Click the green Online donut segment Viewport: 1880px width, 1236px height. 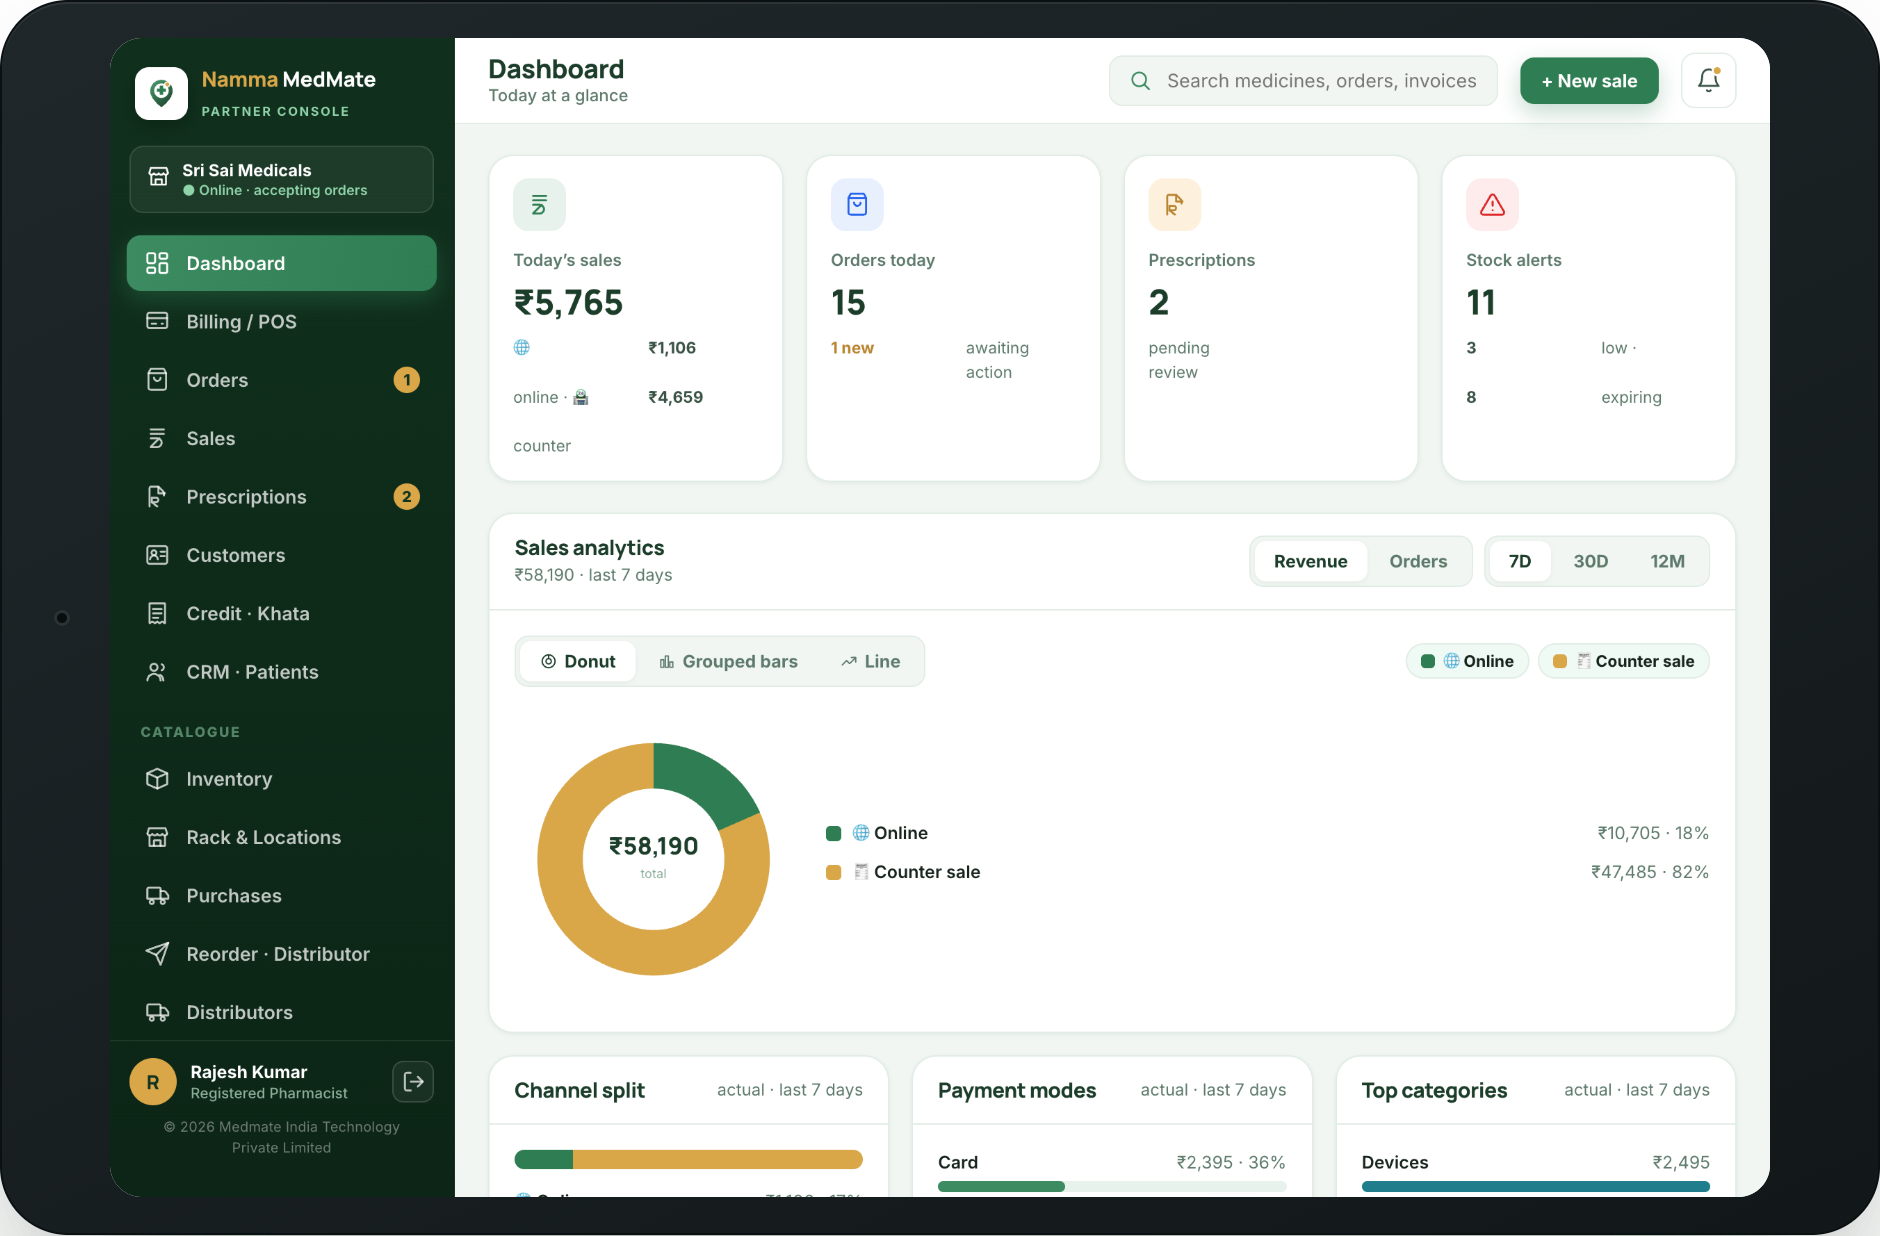click(703, 780)
